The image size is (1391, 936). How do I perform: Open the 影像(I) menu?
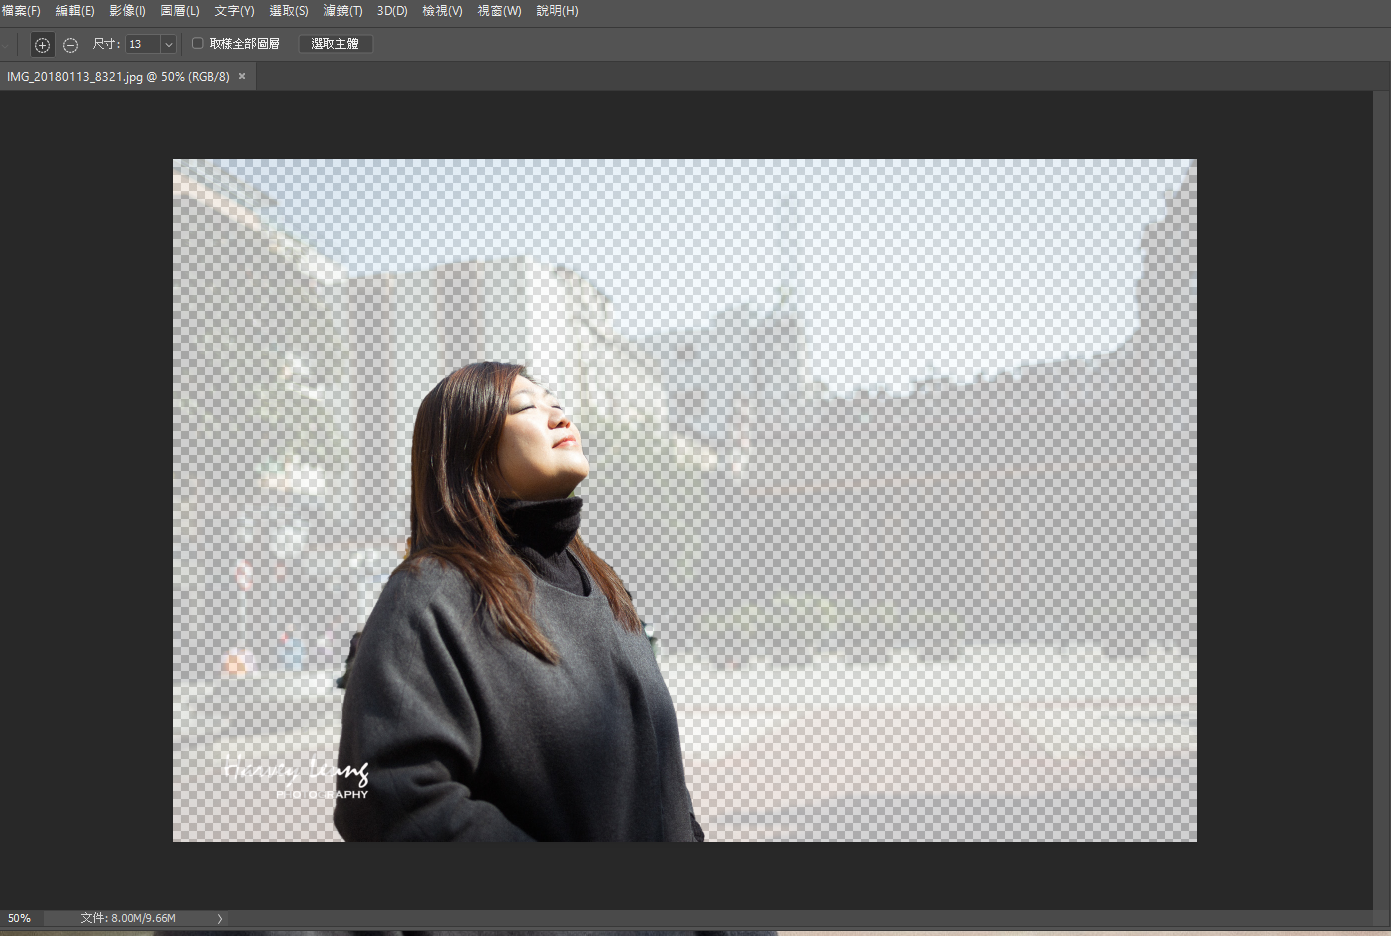127,11
